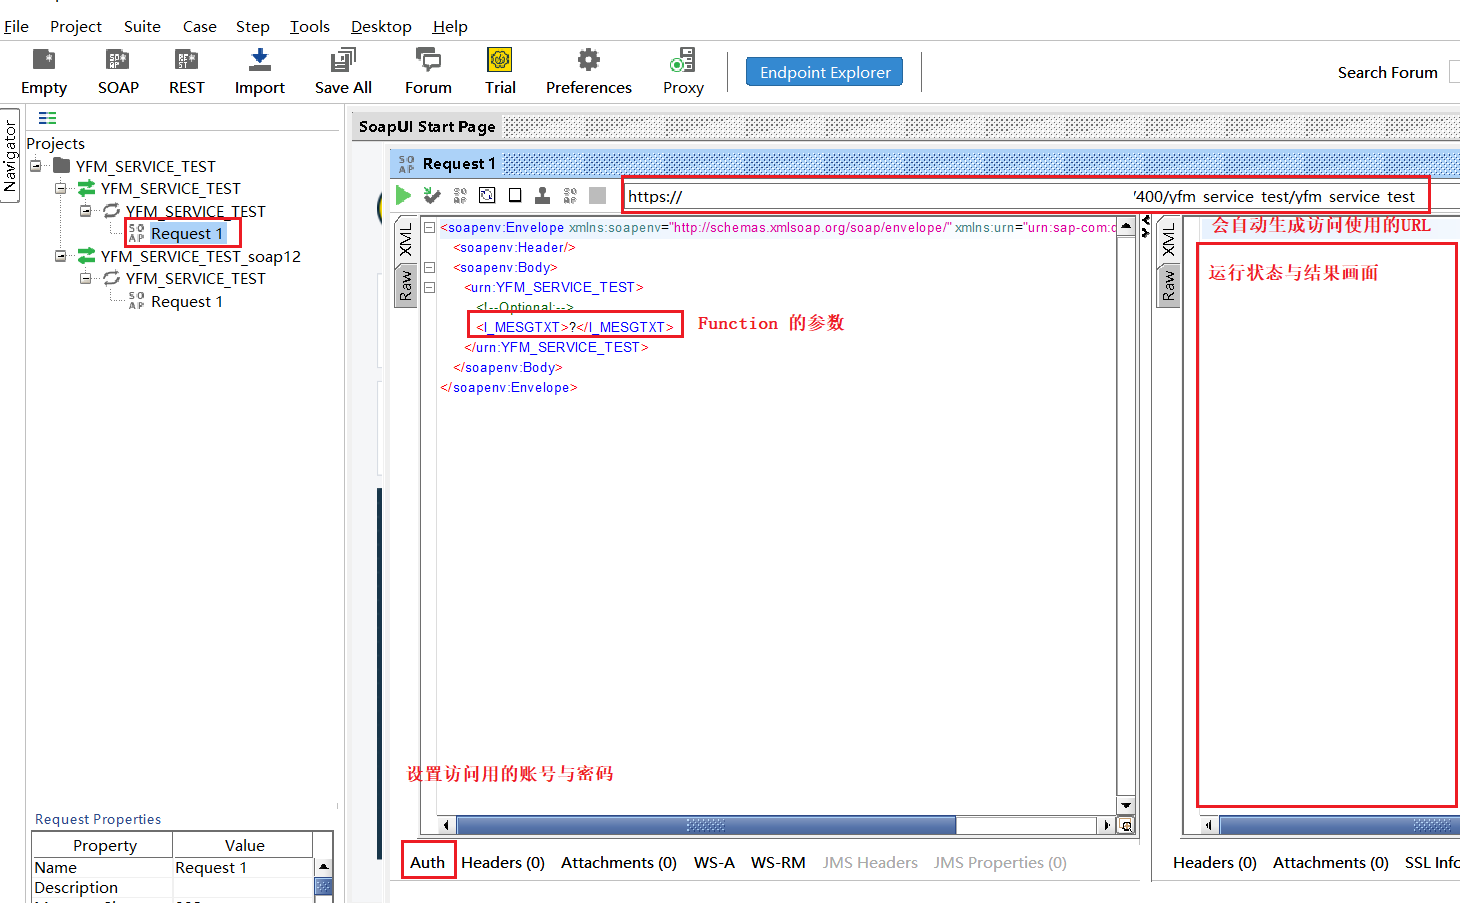Collapse the top-level YFM_SERVICE_TEST project node
The height and width of the screenshot is (903, 1460).
(x=36, y=166)
